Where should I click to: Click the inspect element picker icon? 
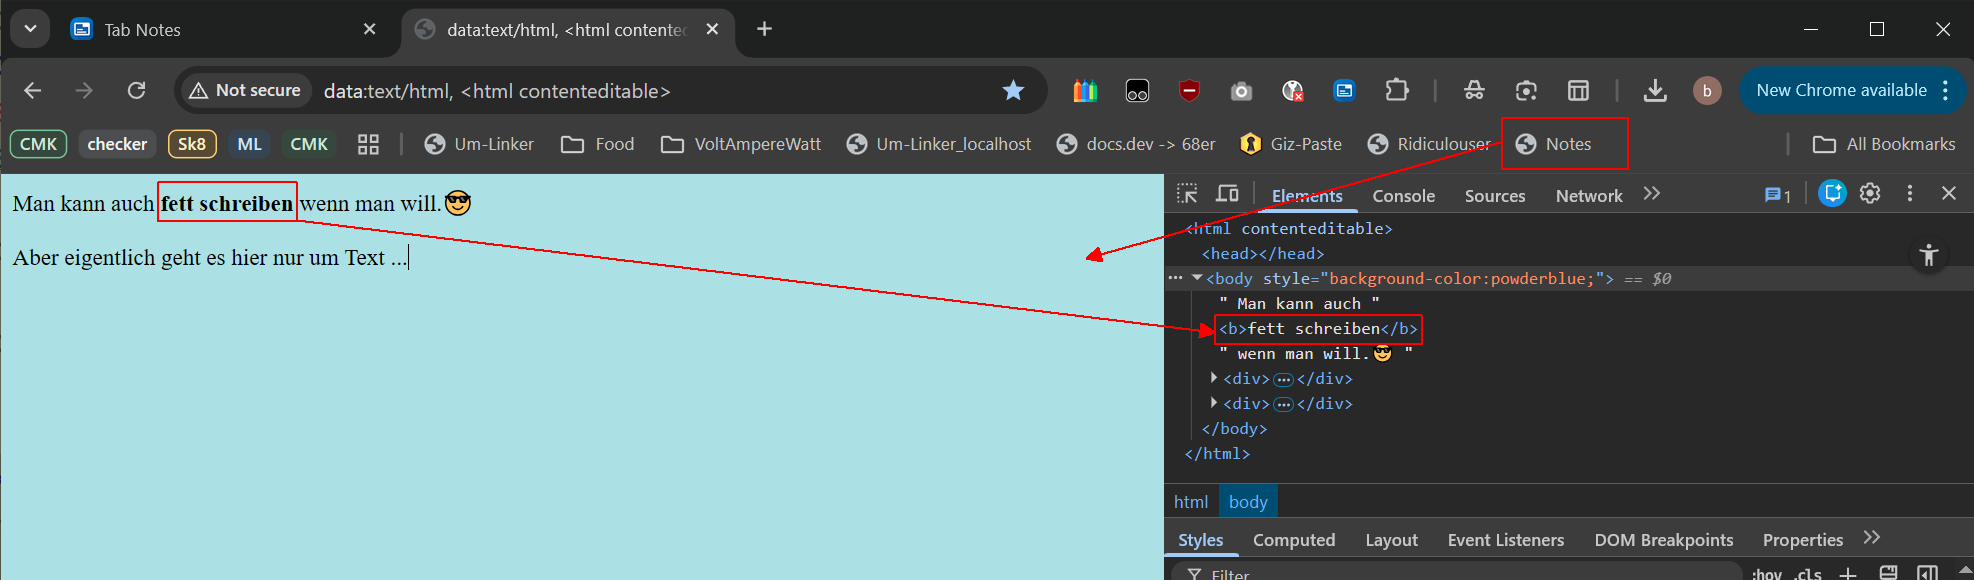1187,194
